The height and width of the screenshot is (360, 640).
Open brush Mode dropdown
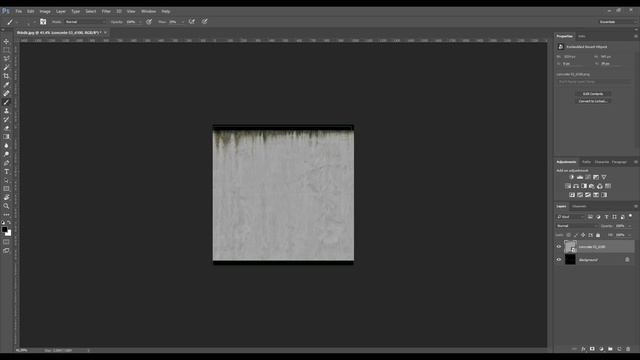tap(84, 22)
